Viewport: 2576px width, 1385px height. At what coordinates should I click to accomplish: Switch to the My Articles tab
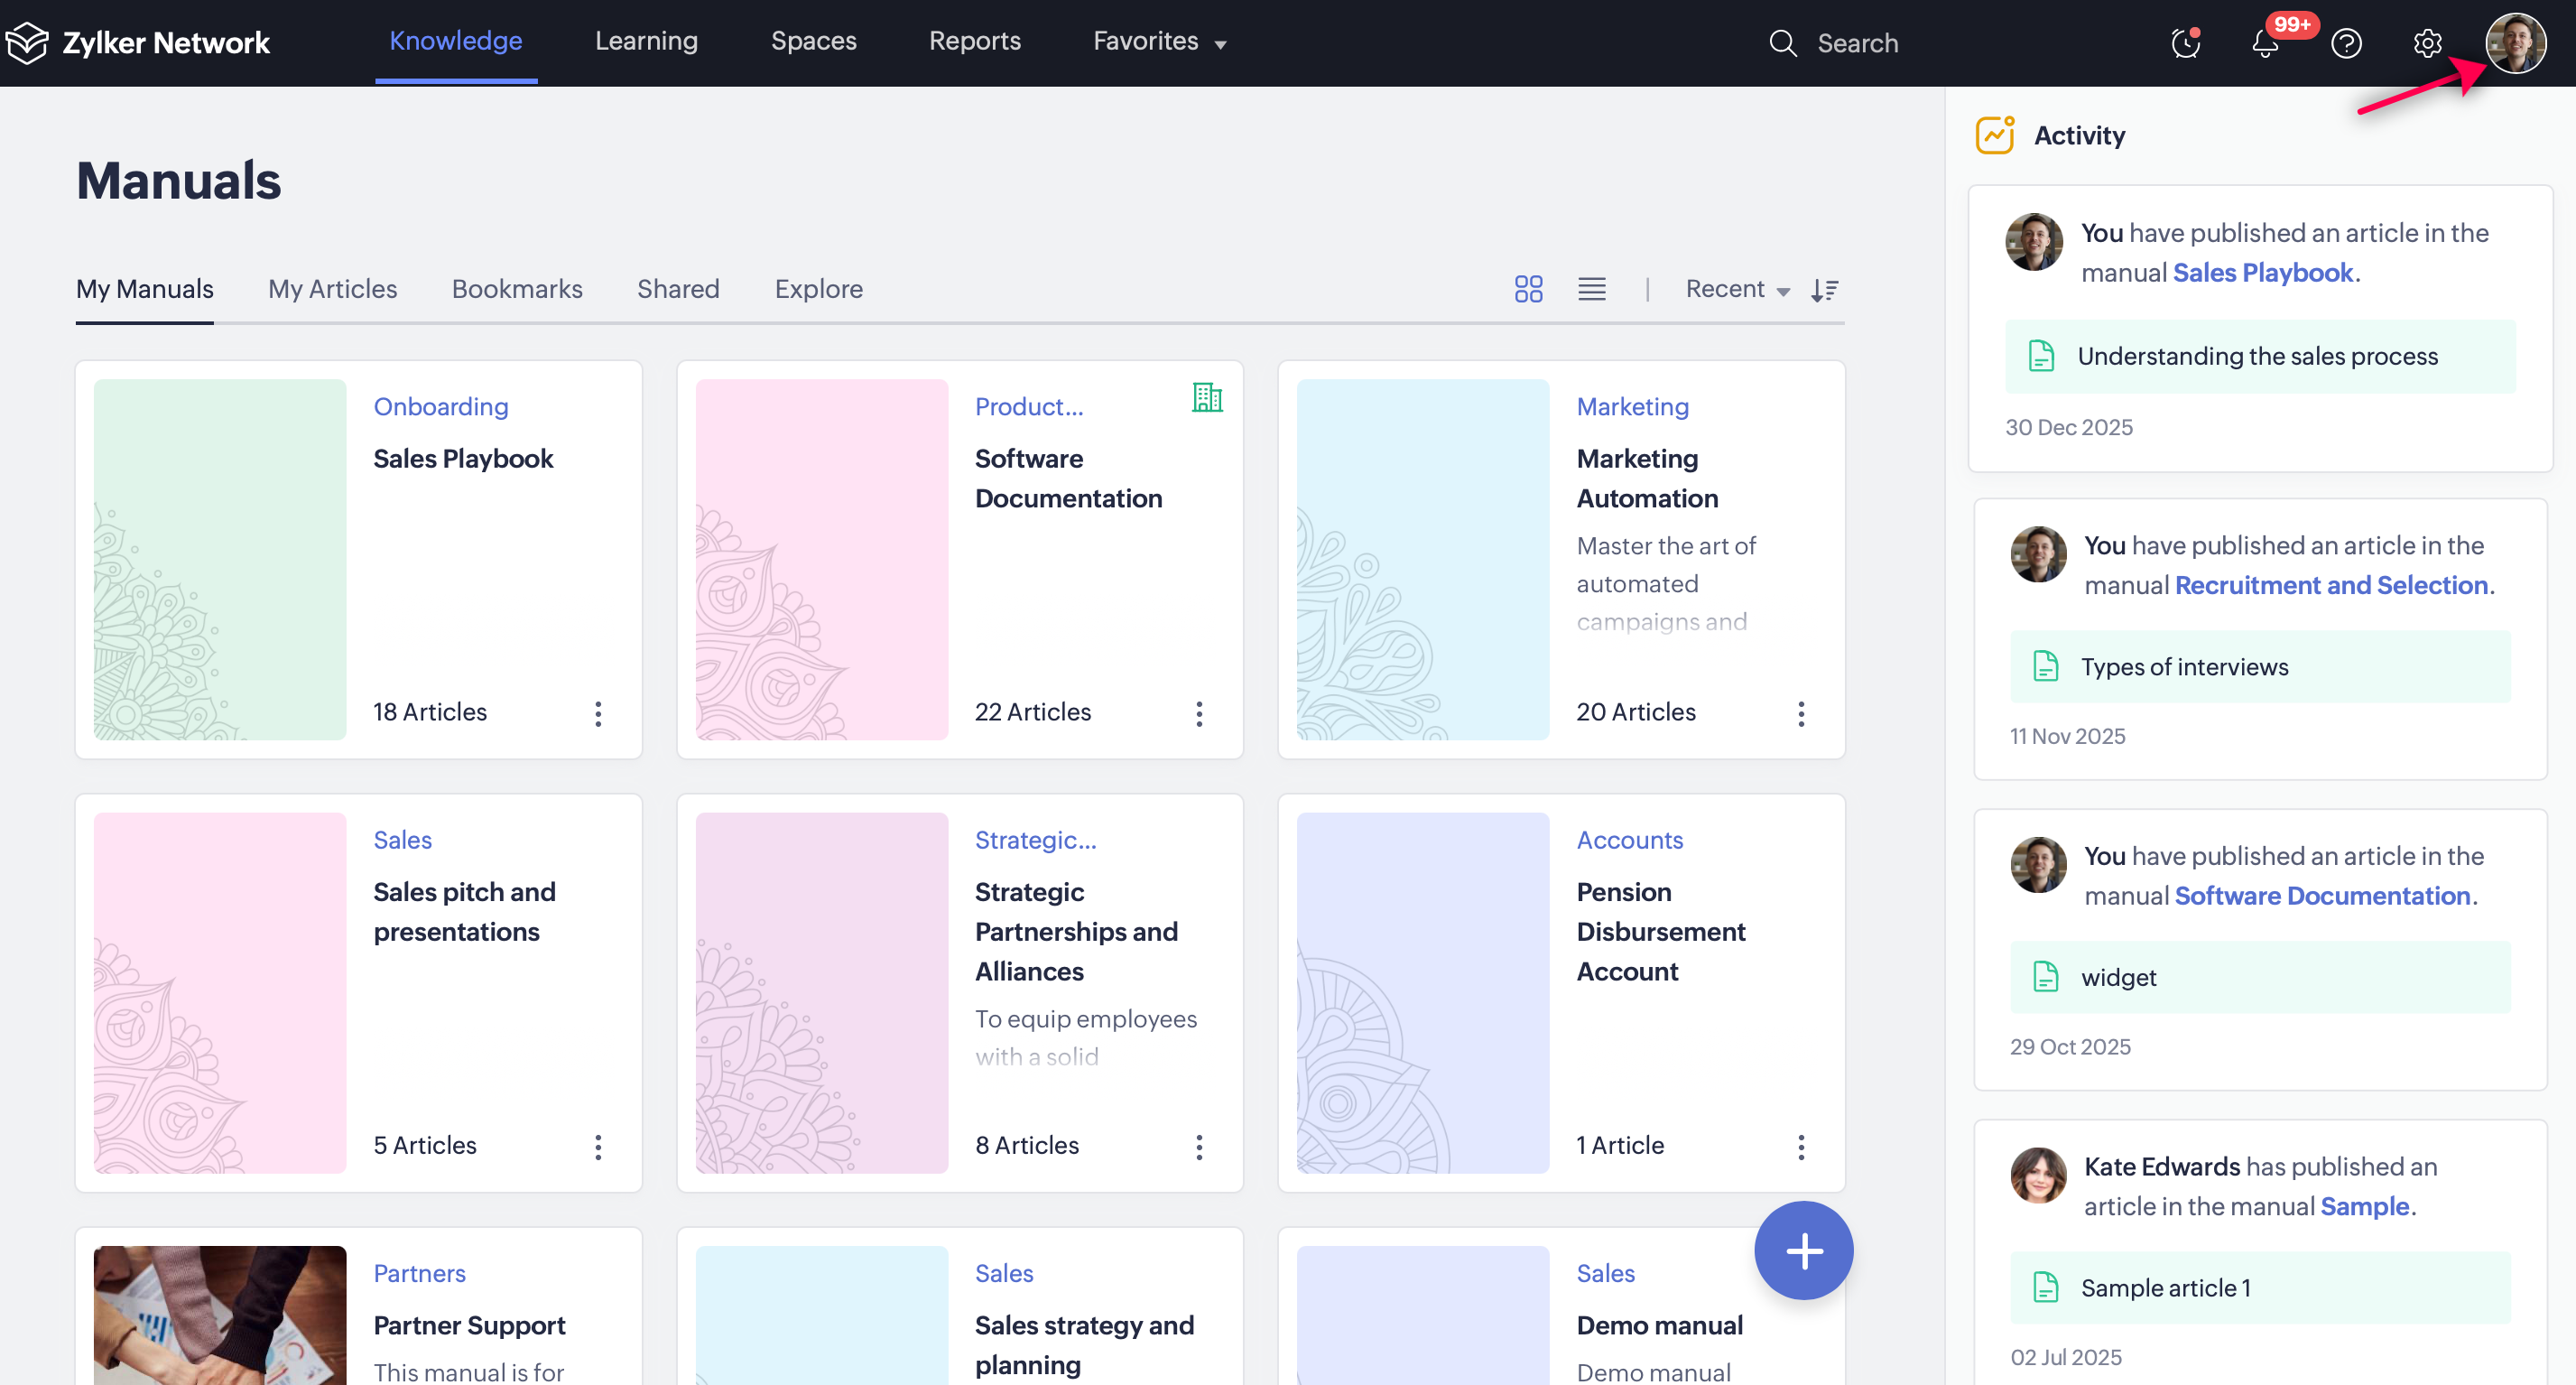[x=332, y=290]
